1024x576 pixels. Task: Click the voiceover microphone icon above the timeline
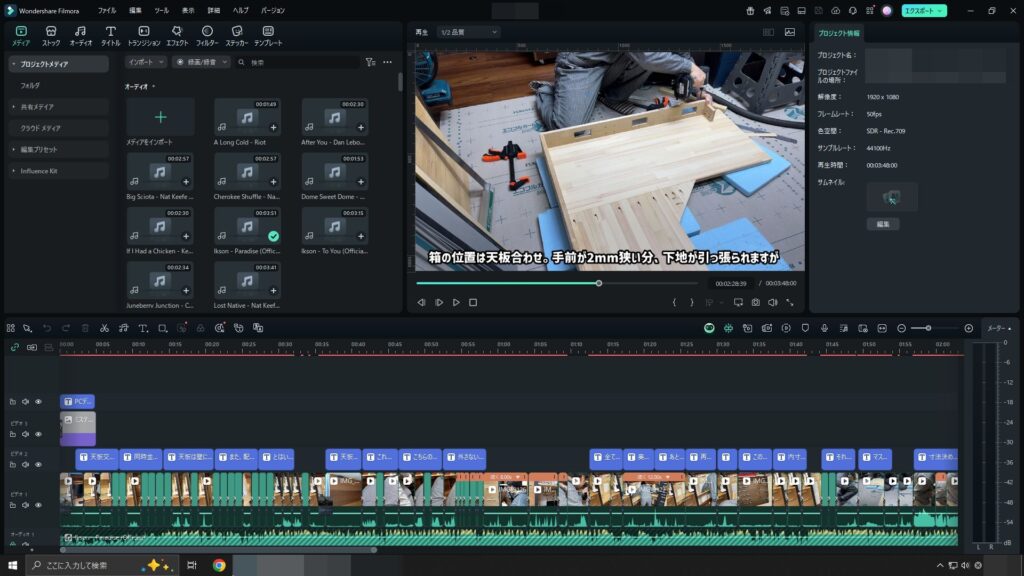824,328
